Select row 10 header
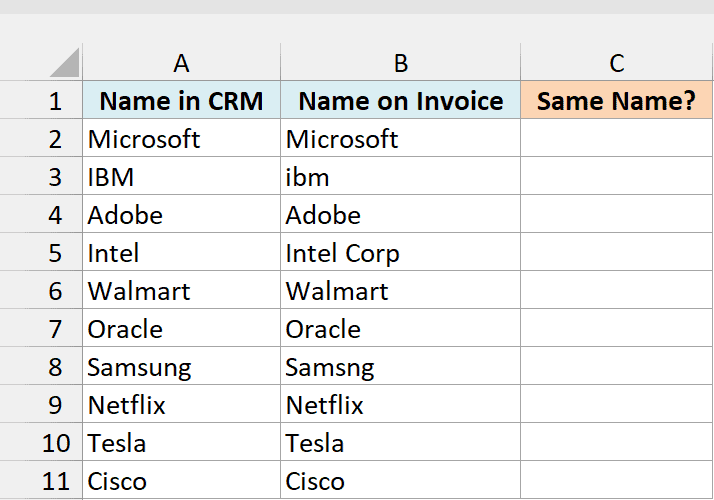The image size is (714, 500). (x=41, y=443)
